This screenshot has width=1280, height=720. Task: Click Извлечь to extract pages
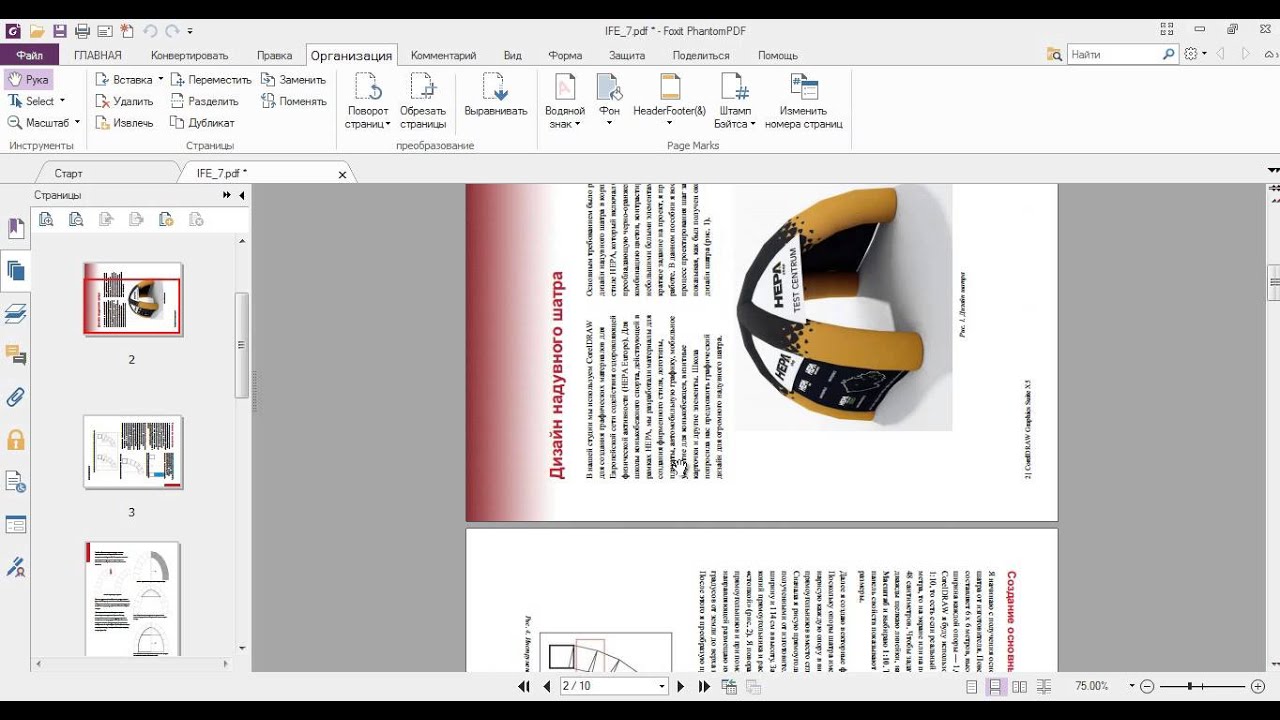pyautogui.click(x=124, y=123)
